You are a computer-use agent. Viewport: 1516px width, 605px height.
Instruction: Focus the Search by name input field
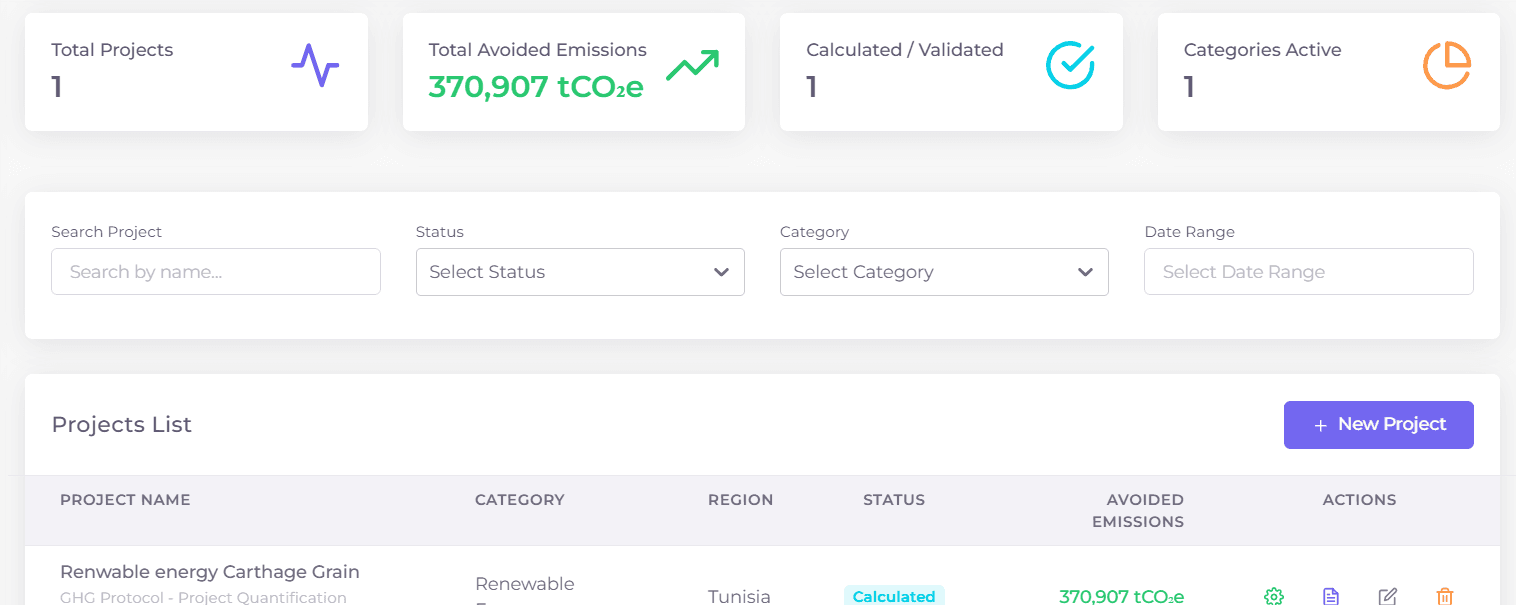(216, 272)
